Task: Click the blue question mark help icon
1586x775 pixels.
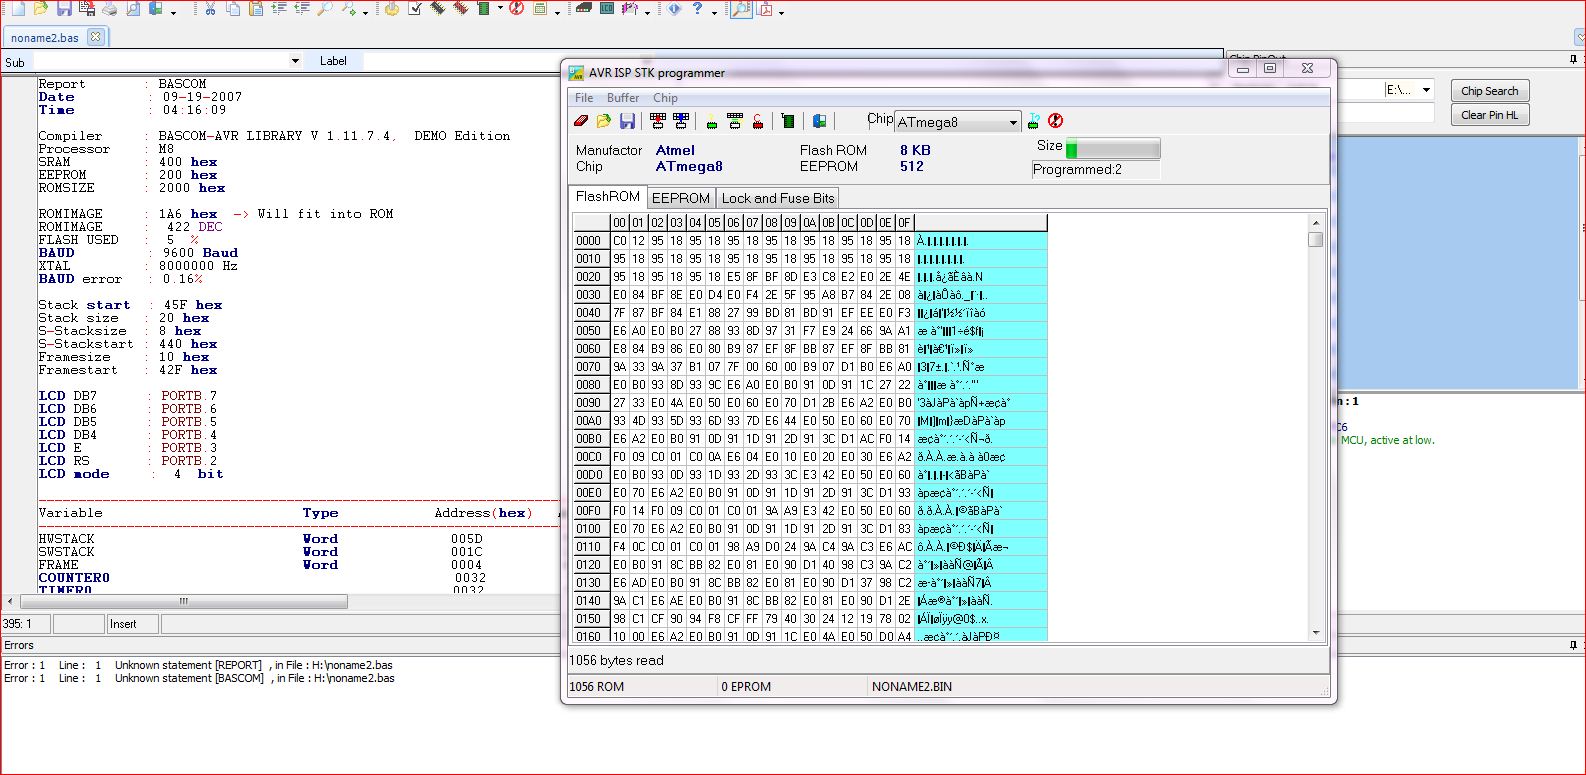Action: (x=698, y=10)
